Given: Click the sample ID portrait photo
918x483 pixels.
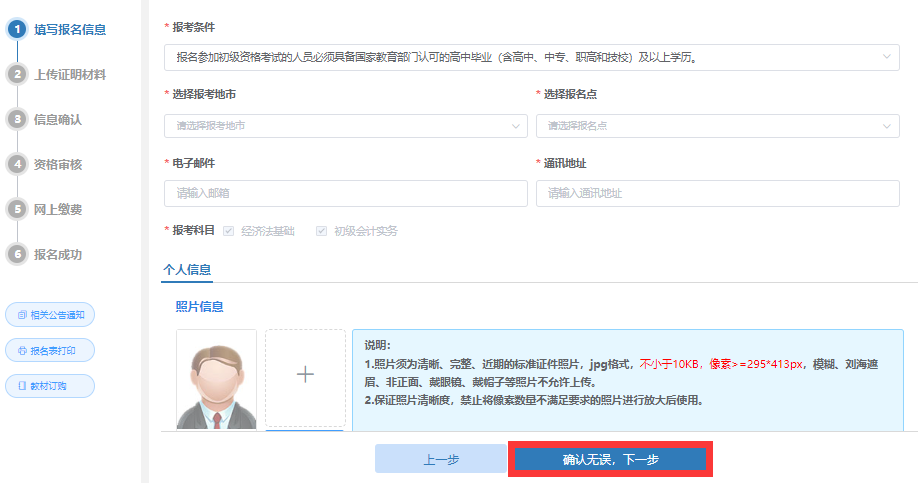Looking at the screenshot, I should (x=216, y=379).
